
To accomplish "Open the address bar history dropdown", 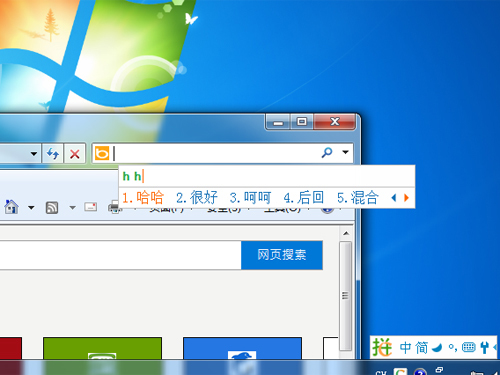I will [34, 154].
